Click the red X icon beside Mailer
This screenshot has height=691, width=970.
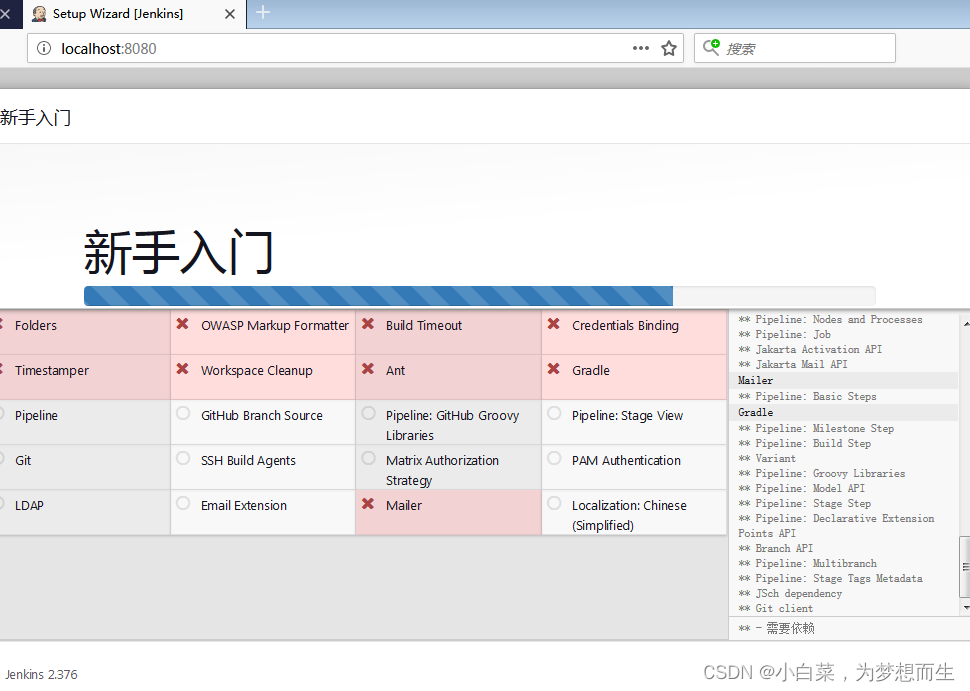pos(368,504)
